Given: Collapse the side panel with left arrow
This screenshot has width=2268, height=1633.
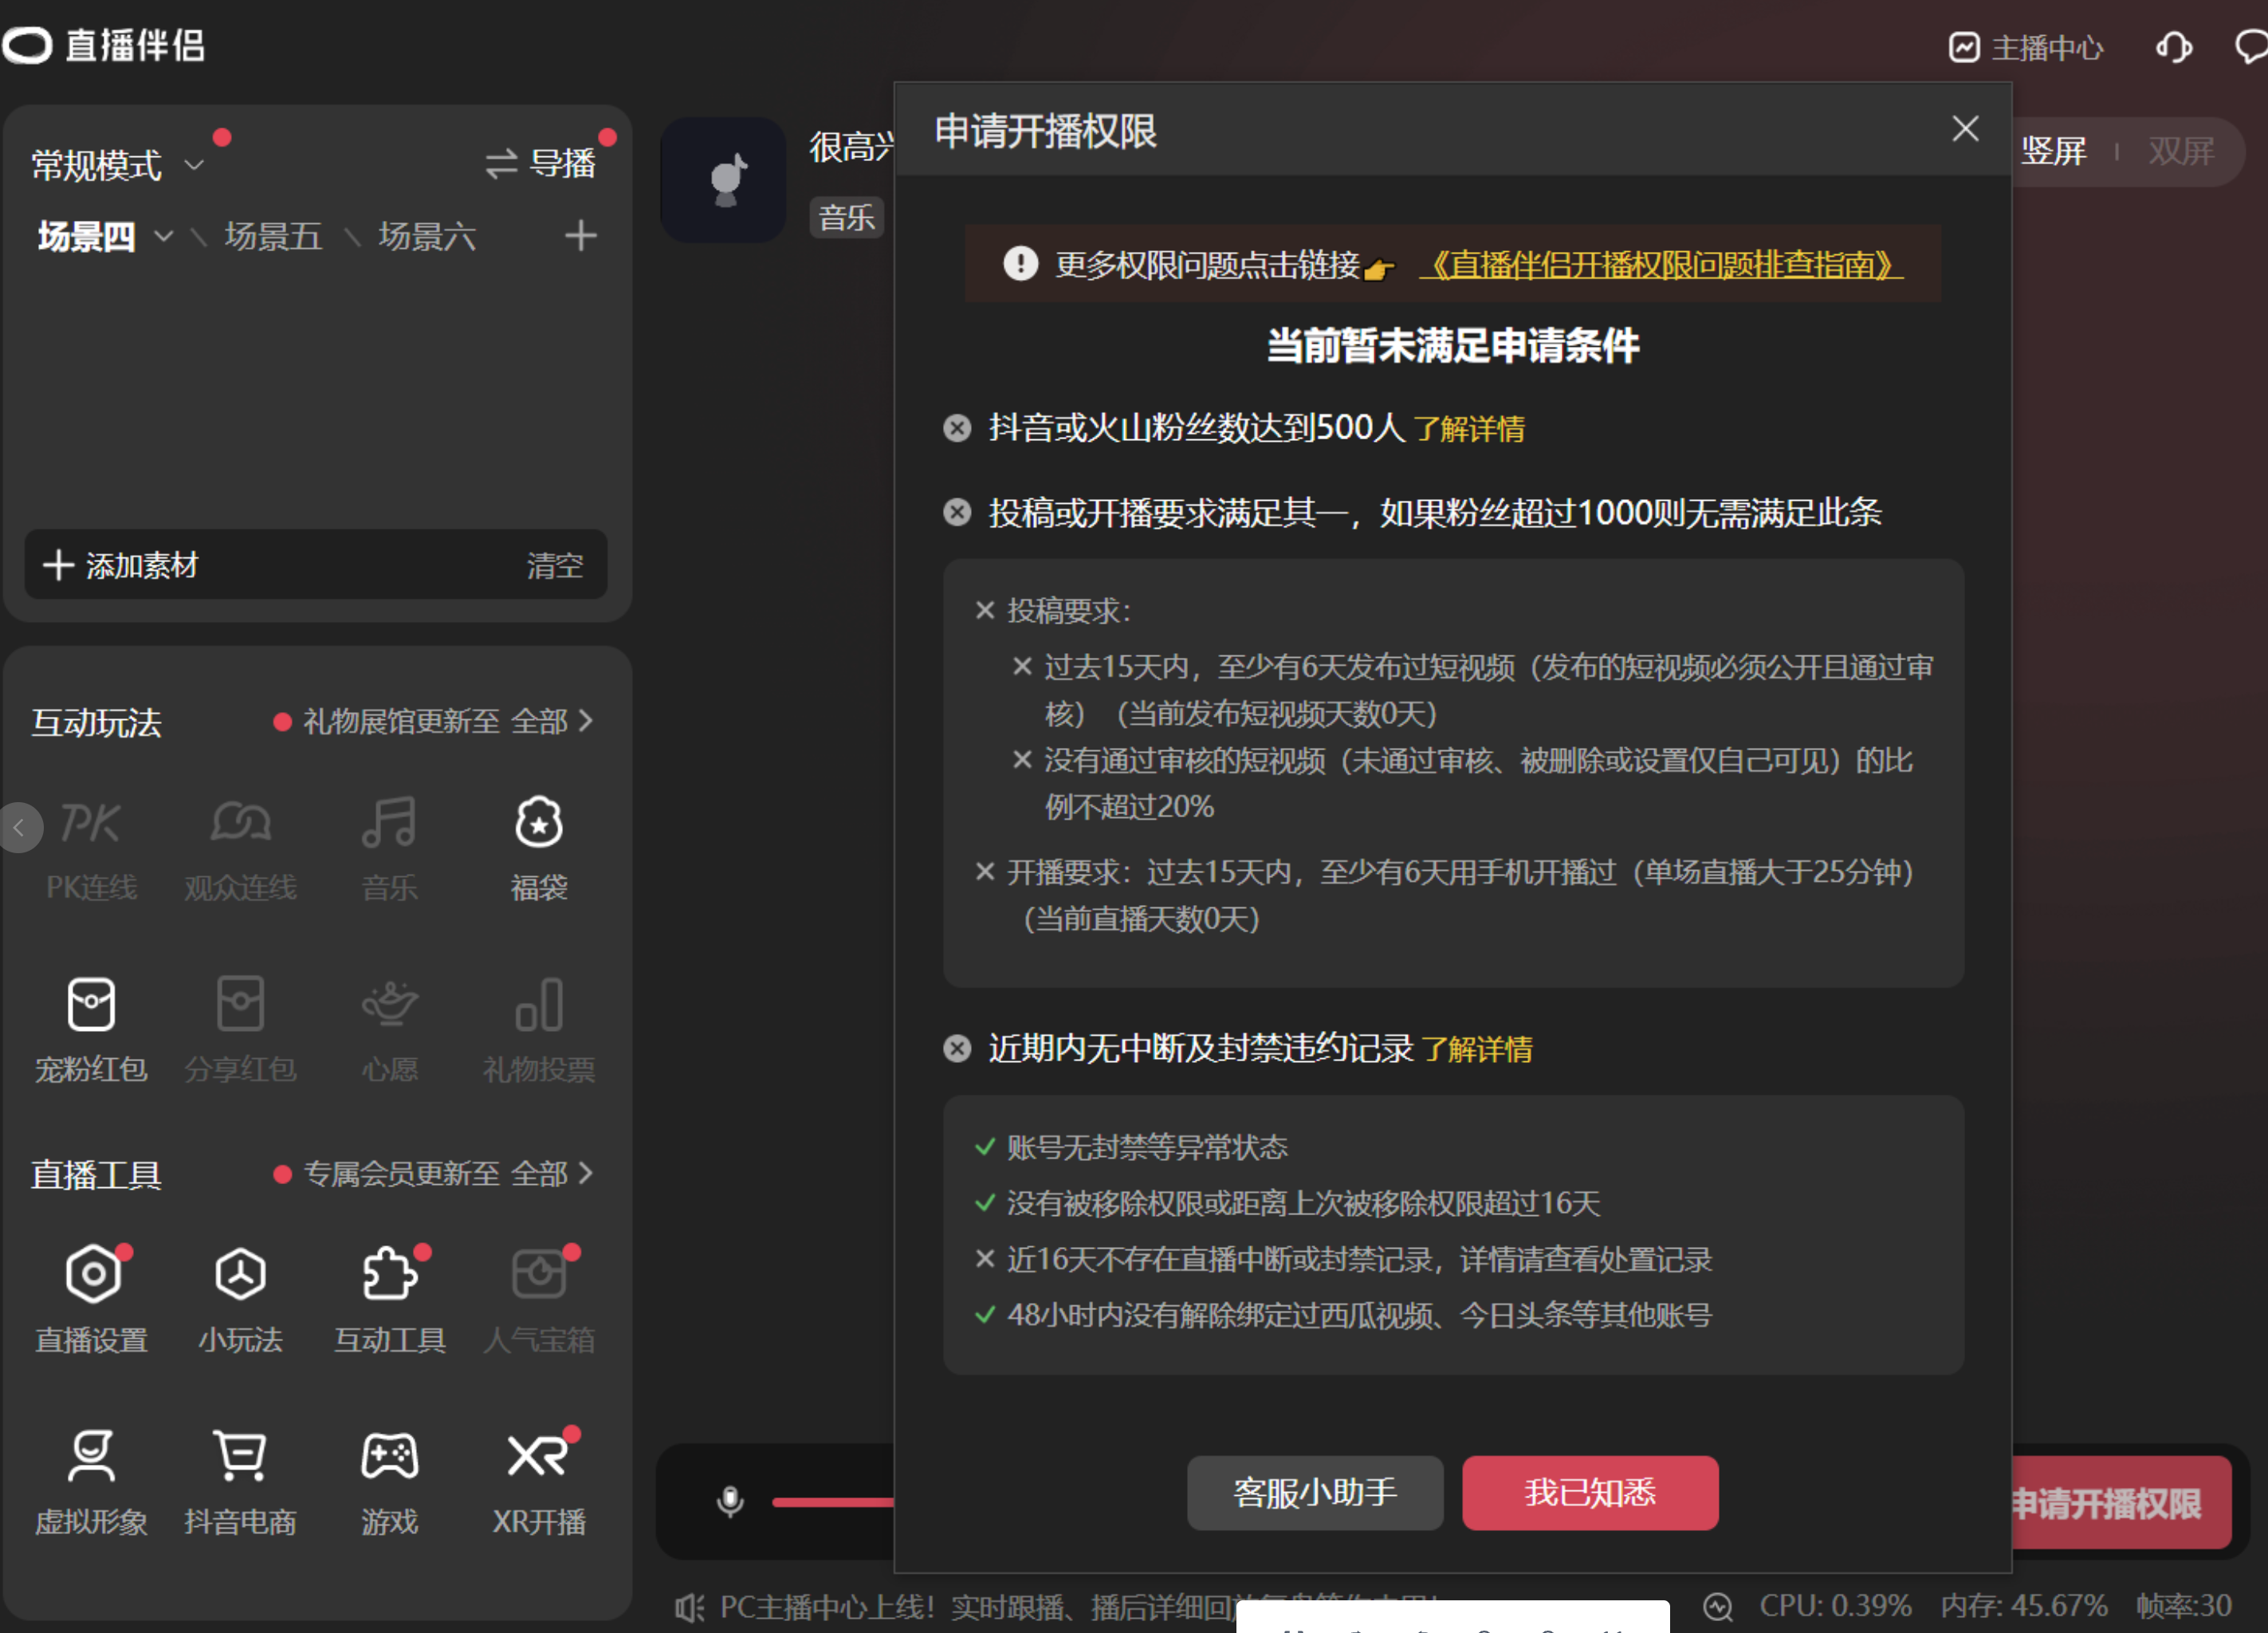Looking at the screenshot, I should [20, 827].
